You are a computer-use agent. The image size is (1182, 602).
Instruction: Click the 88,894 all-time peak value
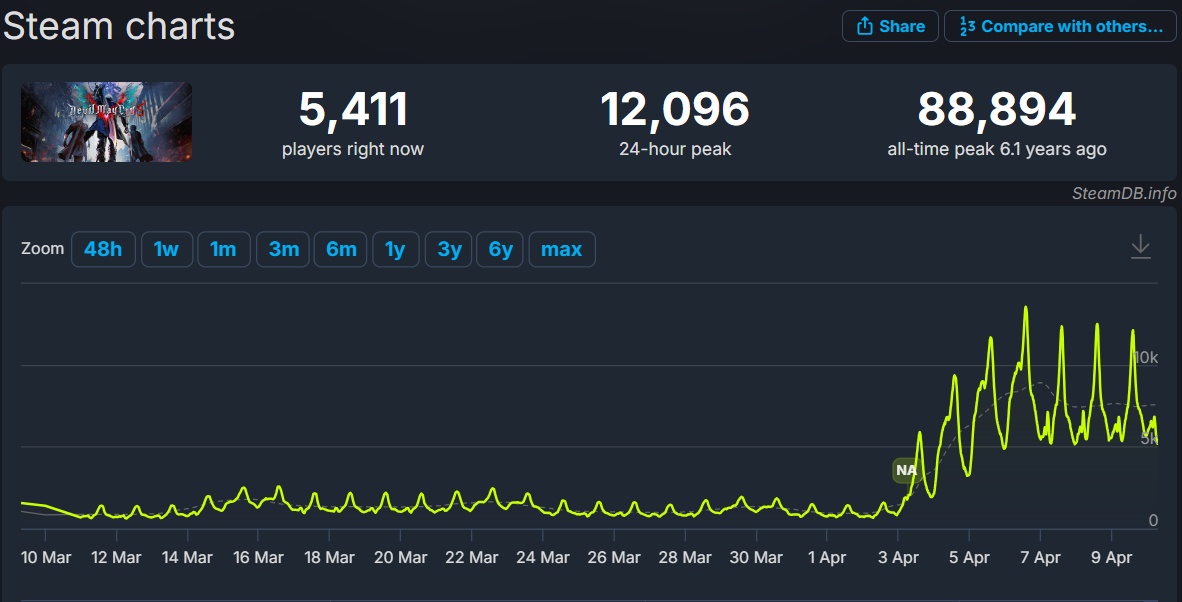pos(997,109)
